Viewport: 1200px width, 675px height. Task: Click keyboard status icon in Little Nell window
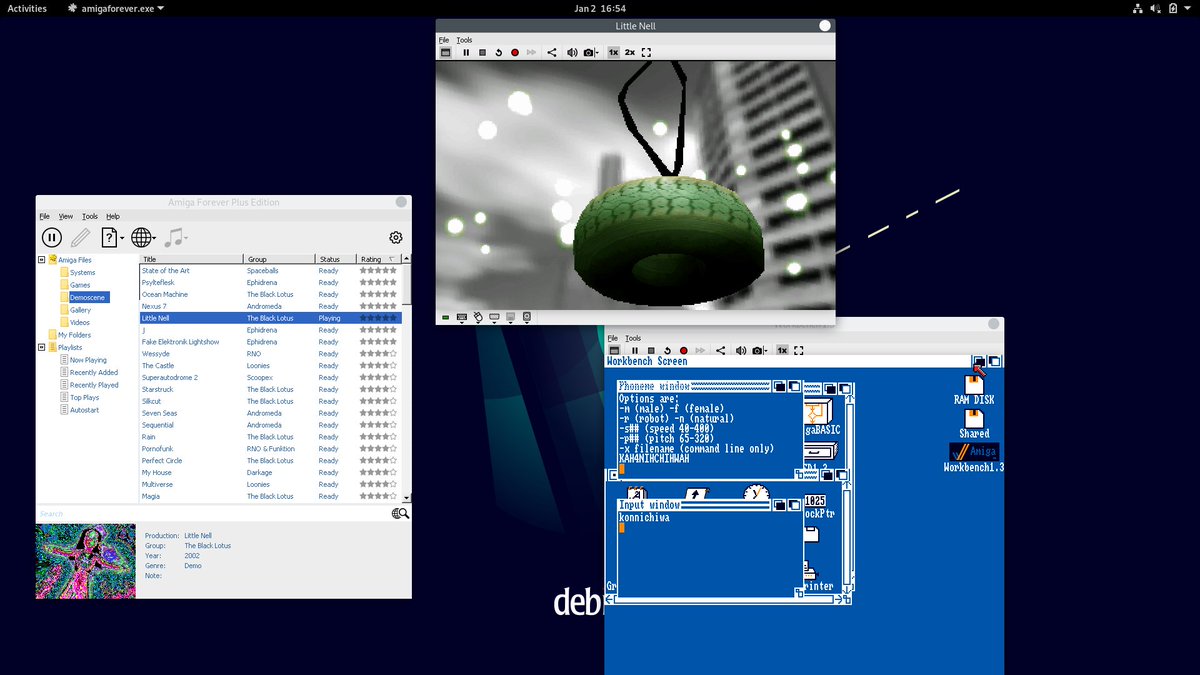(x=462, y=317)
